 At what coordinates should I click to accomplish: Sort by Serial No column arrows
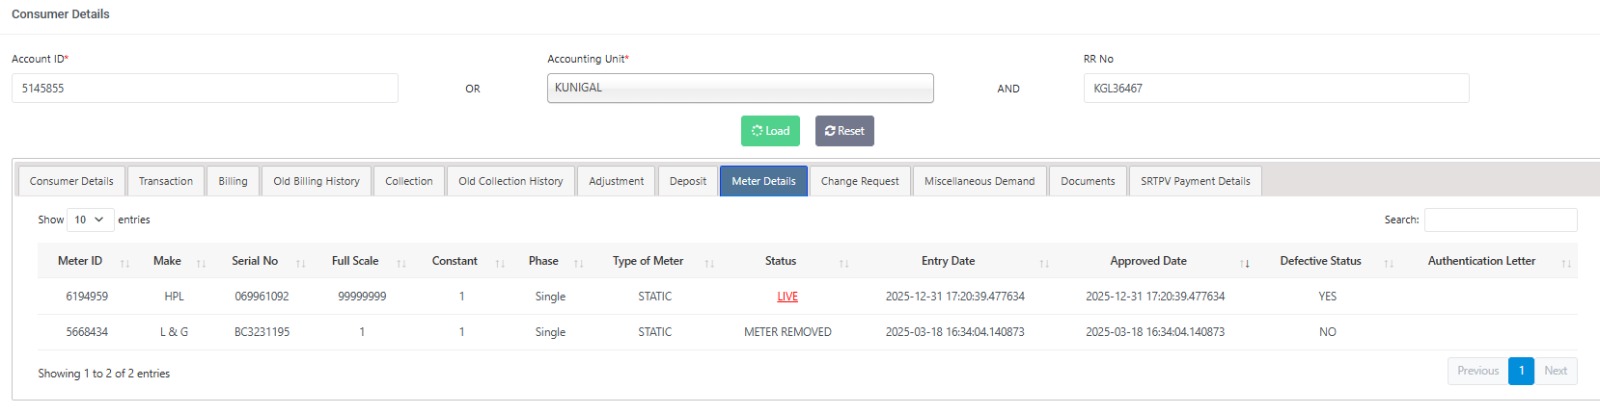300,263
